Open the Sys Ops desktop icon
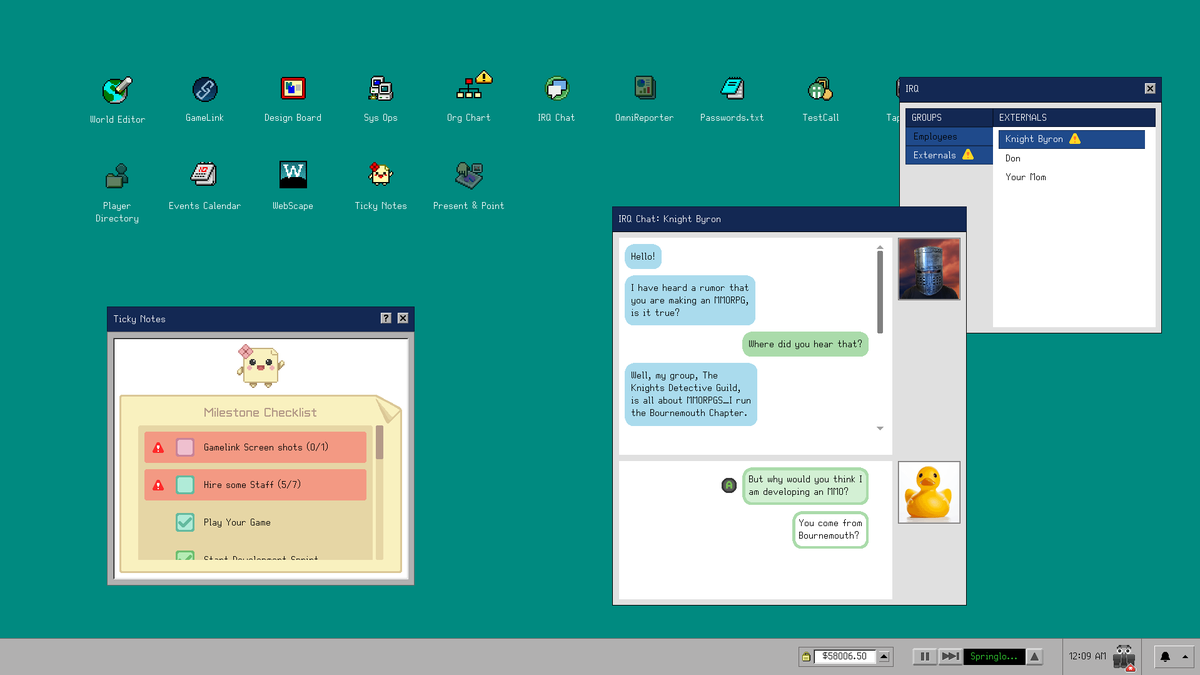 [x=380, y=89]
